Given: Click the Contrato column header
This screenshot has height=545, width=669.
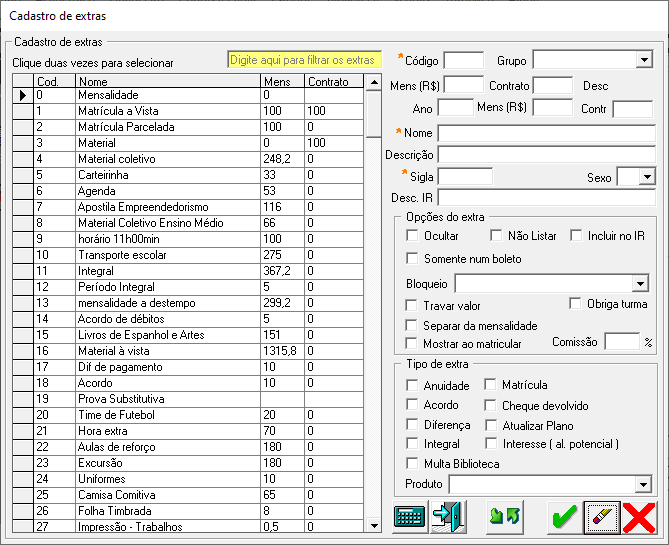Looking at the screenshot, I should tap(334, 81).
